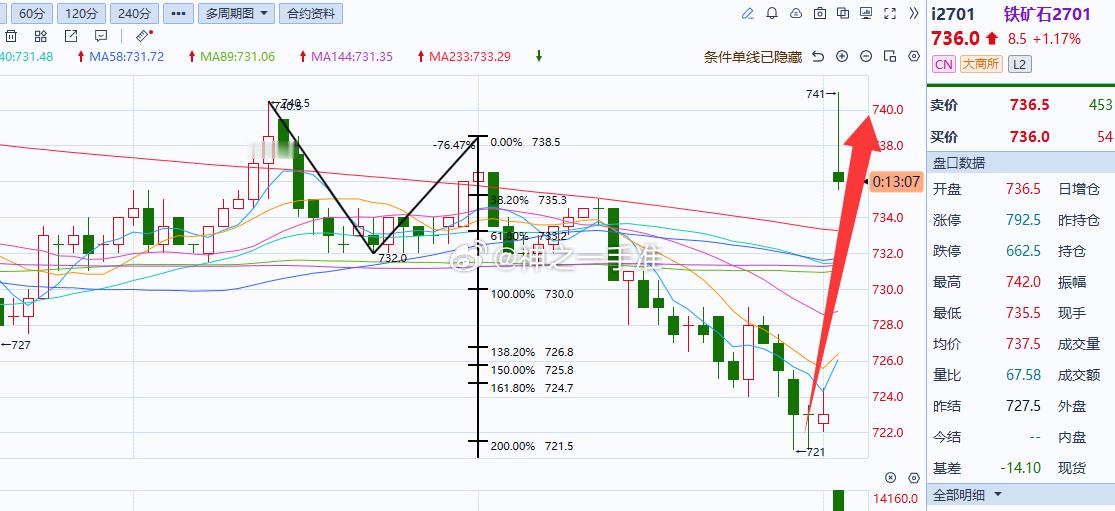Viewport: 1115px width, 511px height.
Task: Expand 多周期图 dropdown
Action: [237, 13]
